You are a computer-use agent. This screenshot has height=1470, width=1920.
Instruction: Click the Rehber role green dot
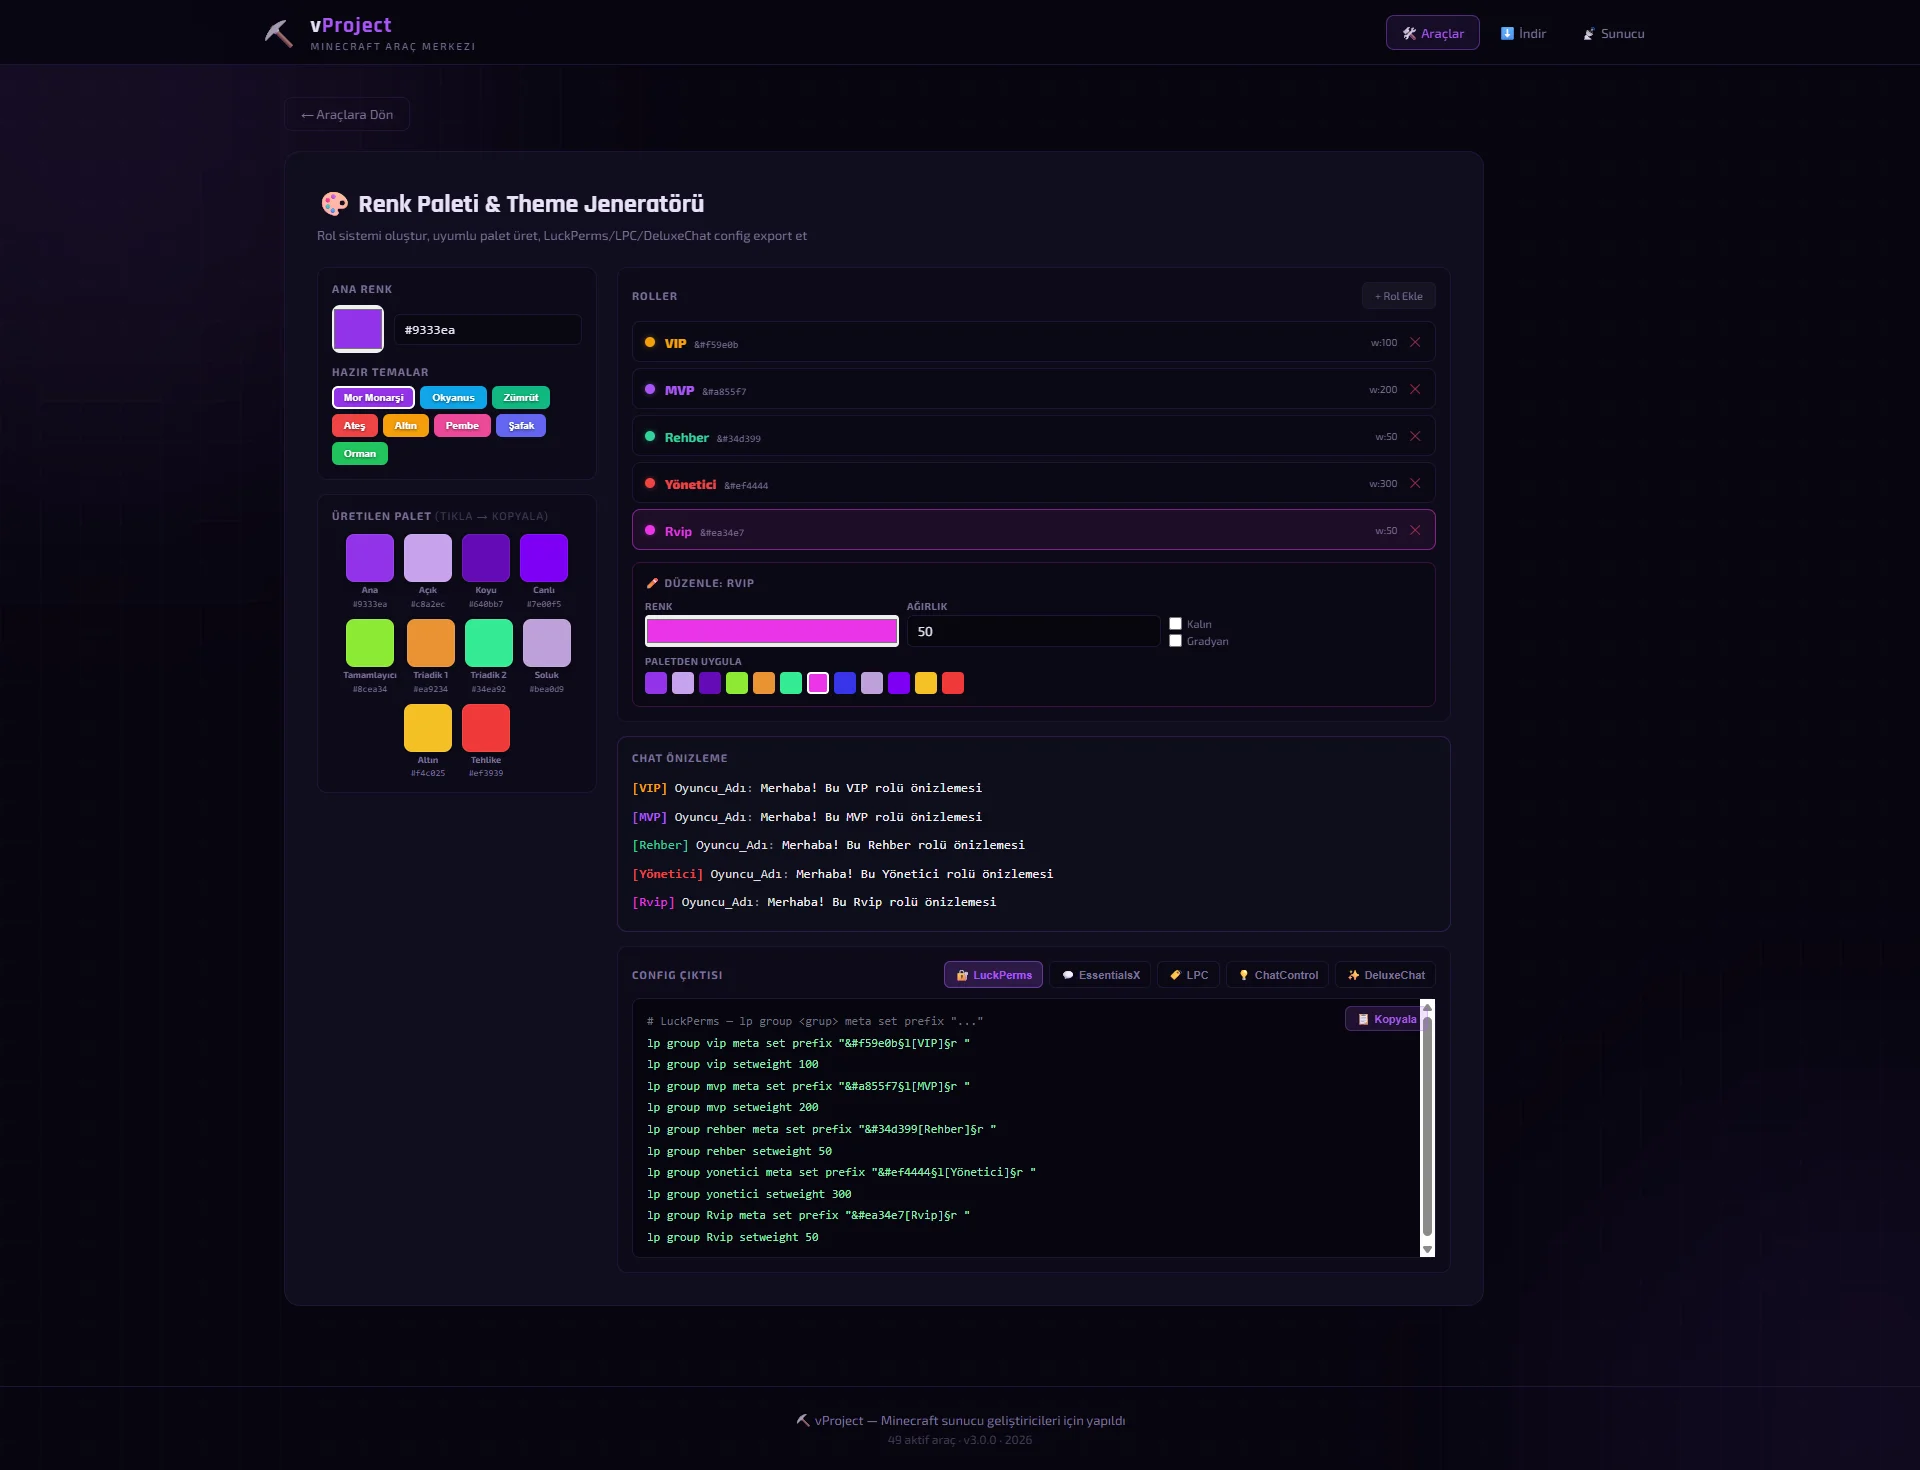(x=650, y=436)
